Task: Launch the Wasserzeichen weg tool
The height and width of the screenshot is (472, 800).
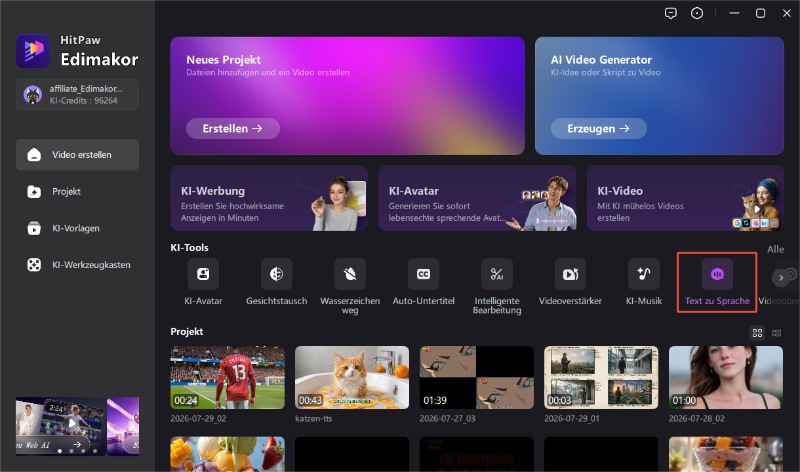Action: pos(350,274)
